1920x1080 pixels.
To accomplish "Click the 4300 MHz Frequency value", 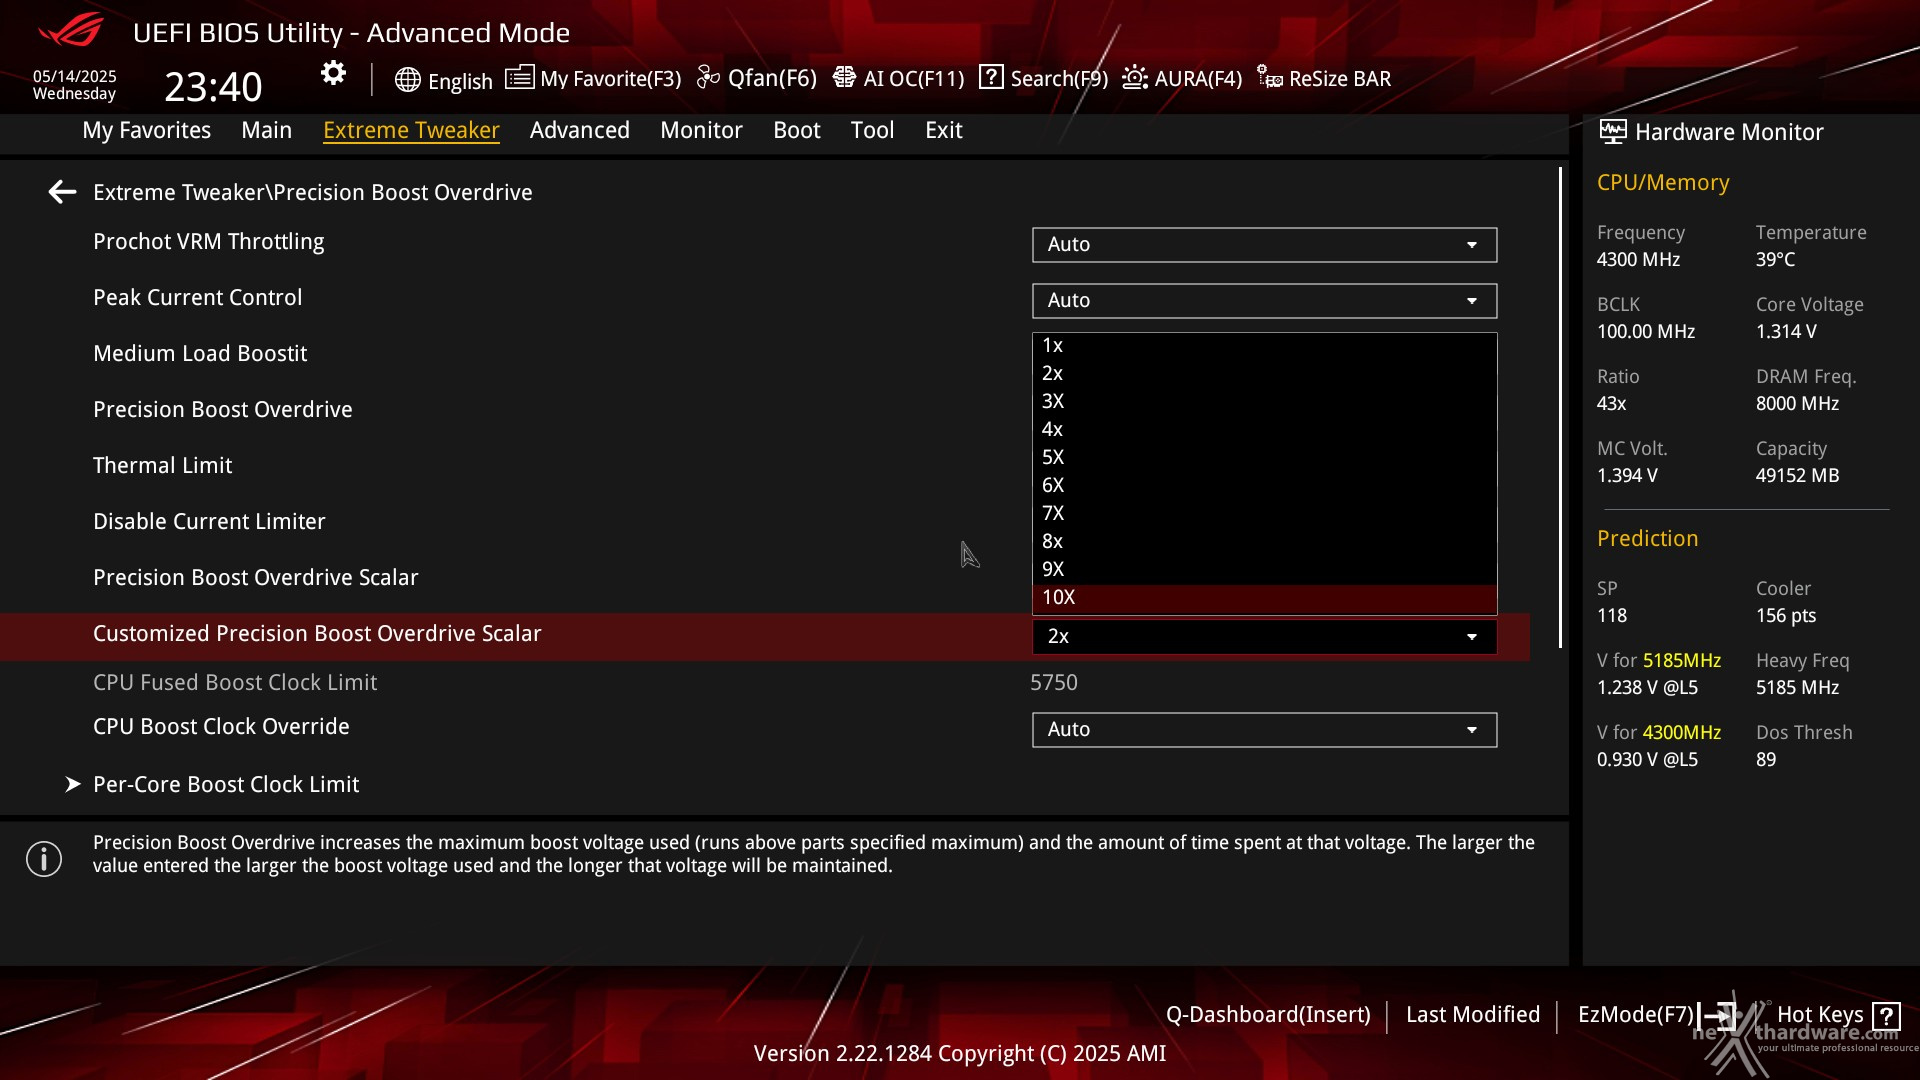I will (1638, 260).
